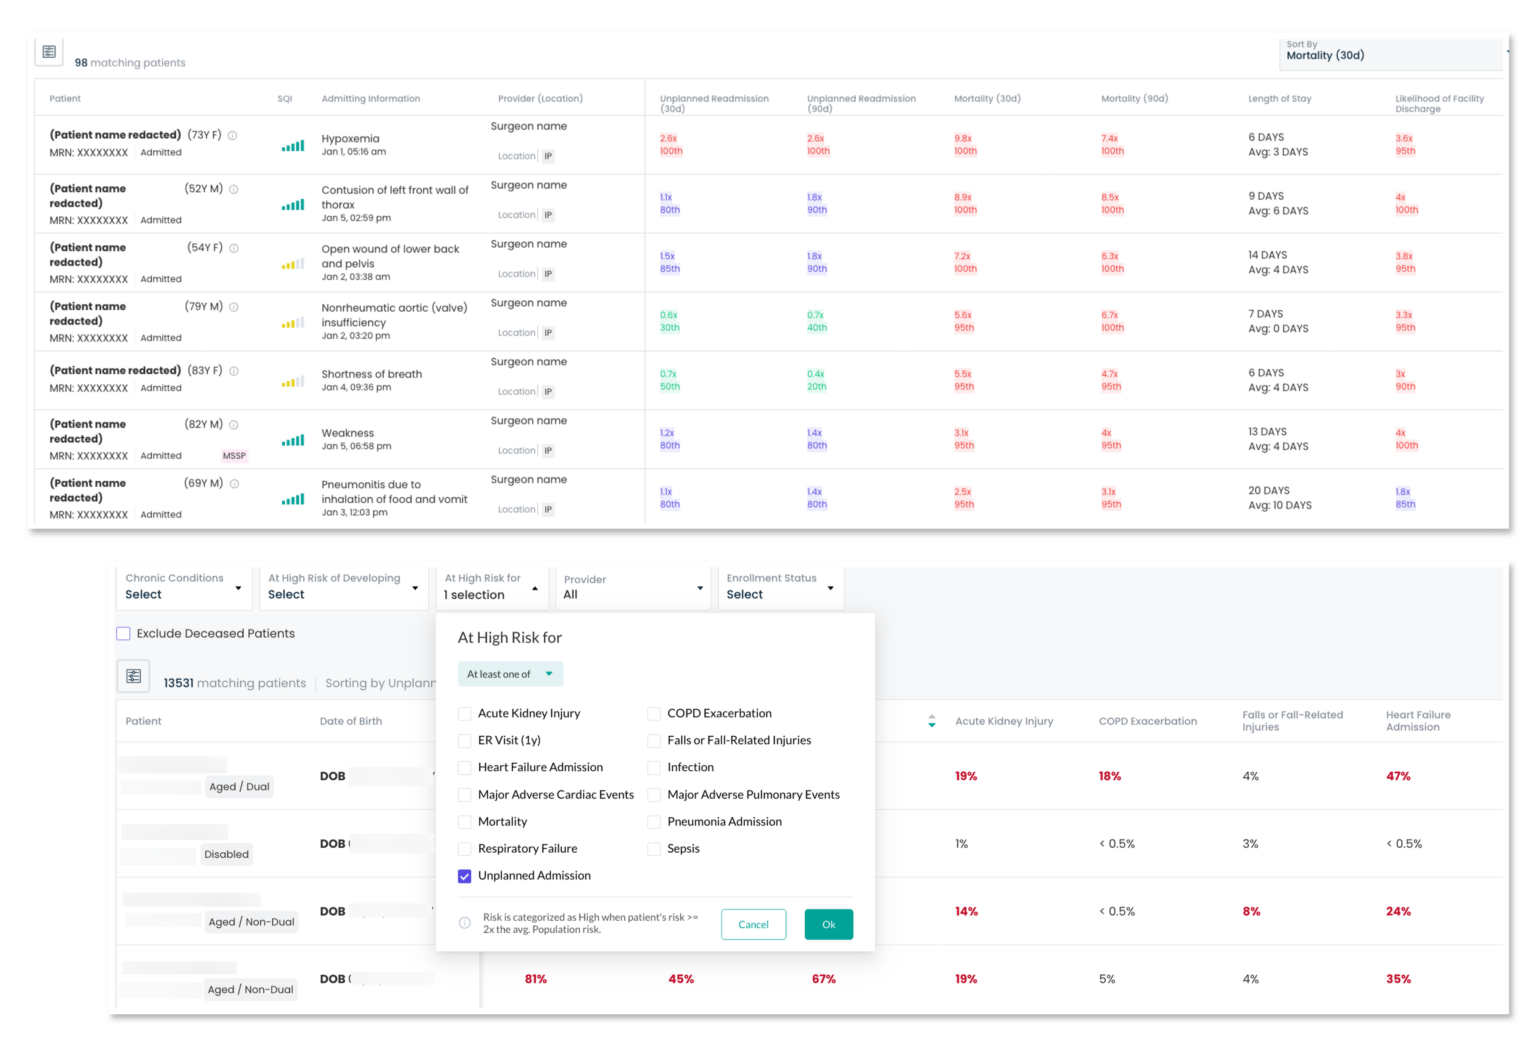
Task: Open the column settings icon above the 98 patients table
Action: coord(48,51)
